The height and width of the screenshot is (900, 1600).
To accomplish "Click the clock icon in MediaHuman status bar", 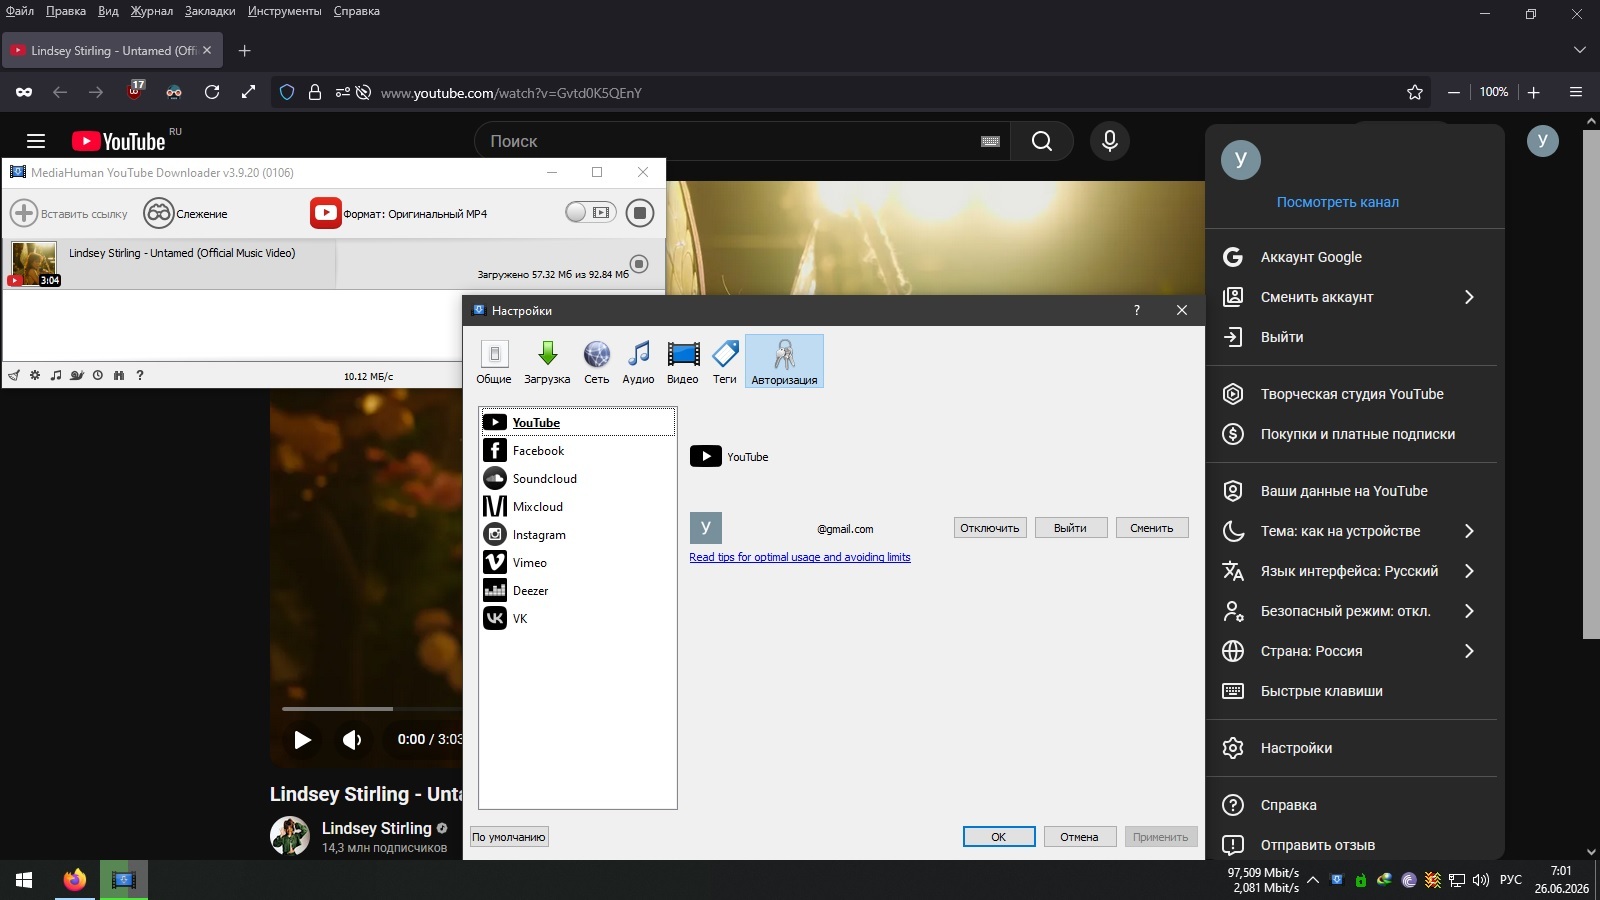I will pos(98,376).
